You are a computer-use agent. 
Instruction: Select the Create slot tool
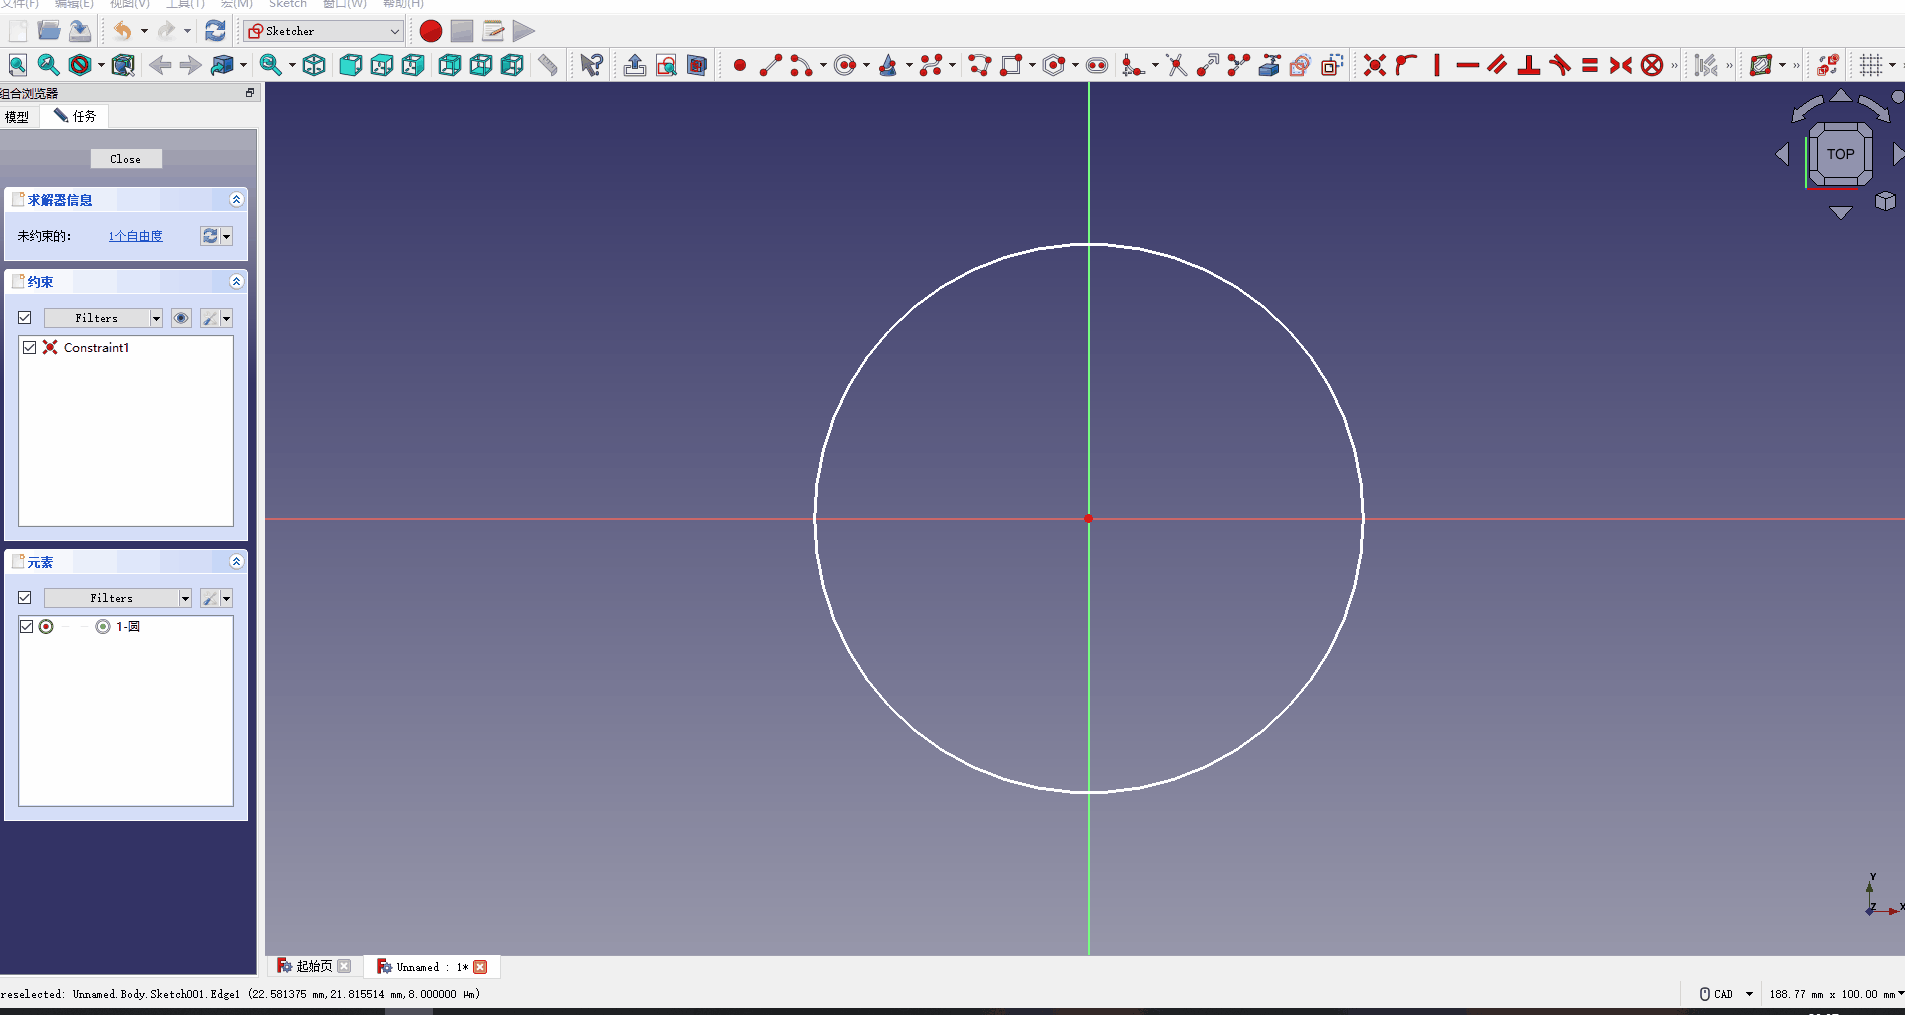1097,66
